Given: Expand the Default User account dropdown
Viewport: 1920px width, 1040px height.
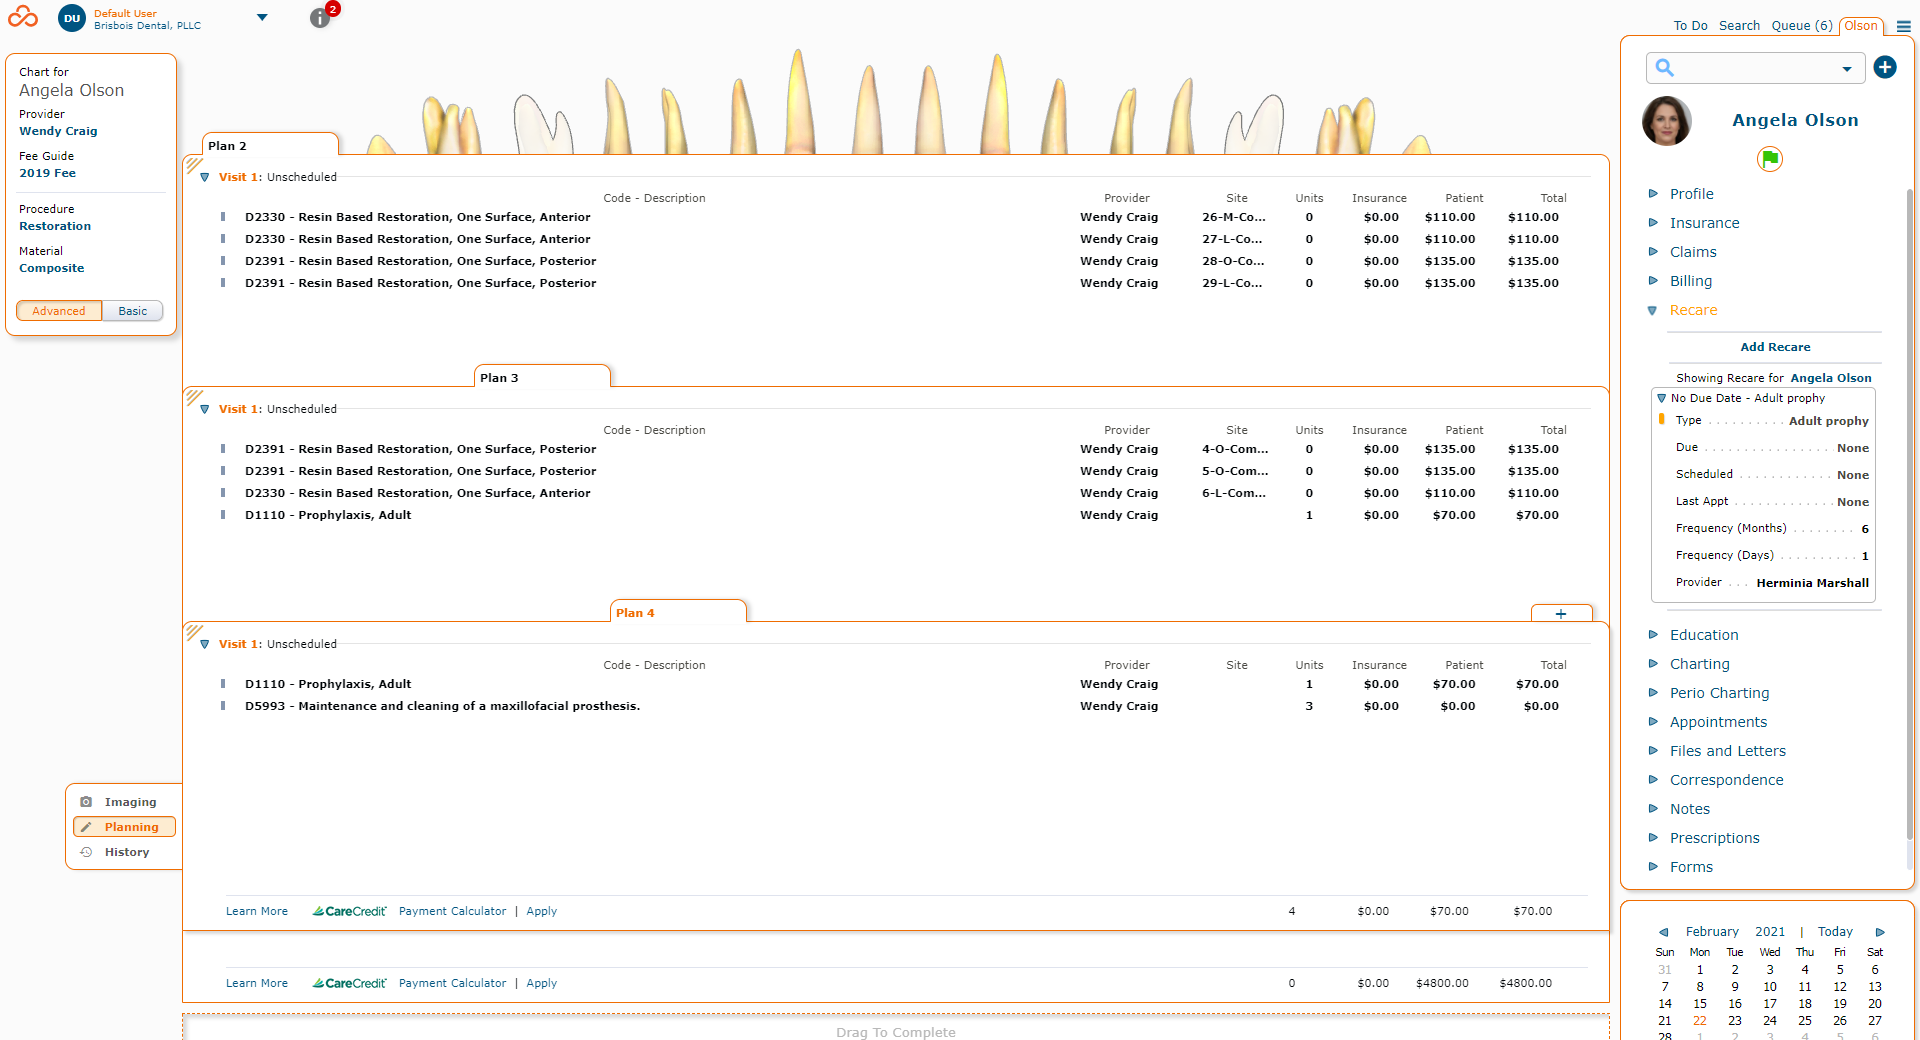Looking at the screenshot, I should point(262,17).
